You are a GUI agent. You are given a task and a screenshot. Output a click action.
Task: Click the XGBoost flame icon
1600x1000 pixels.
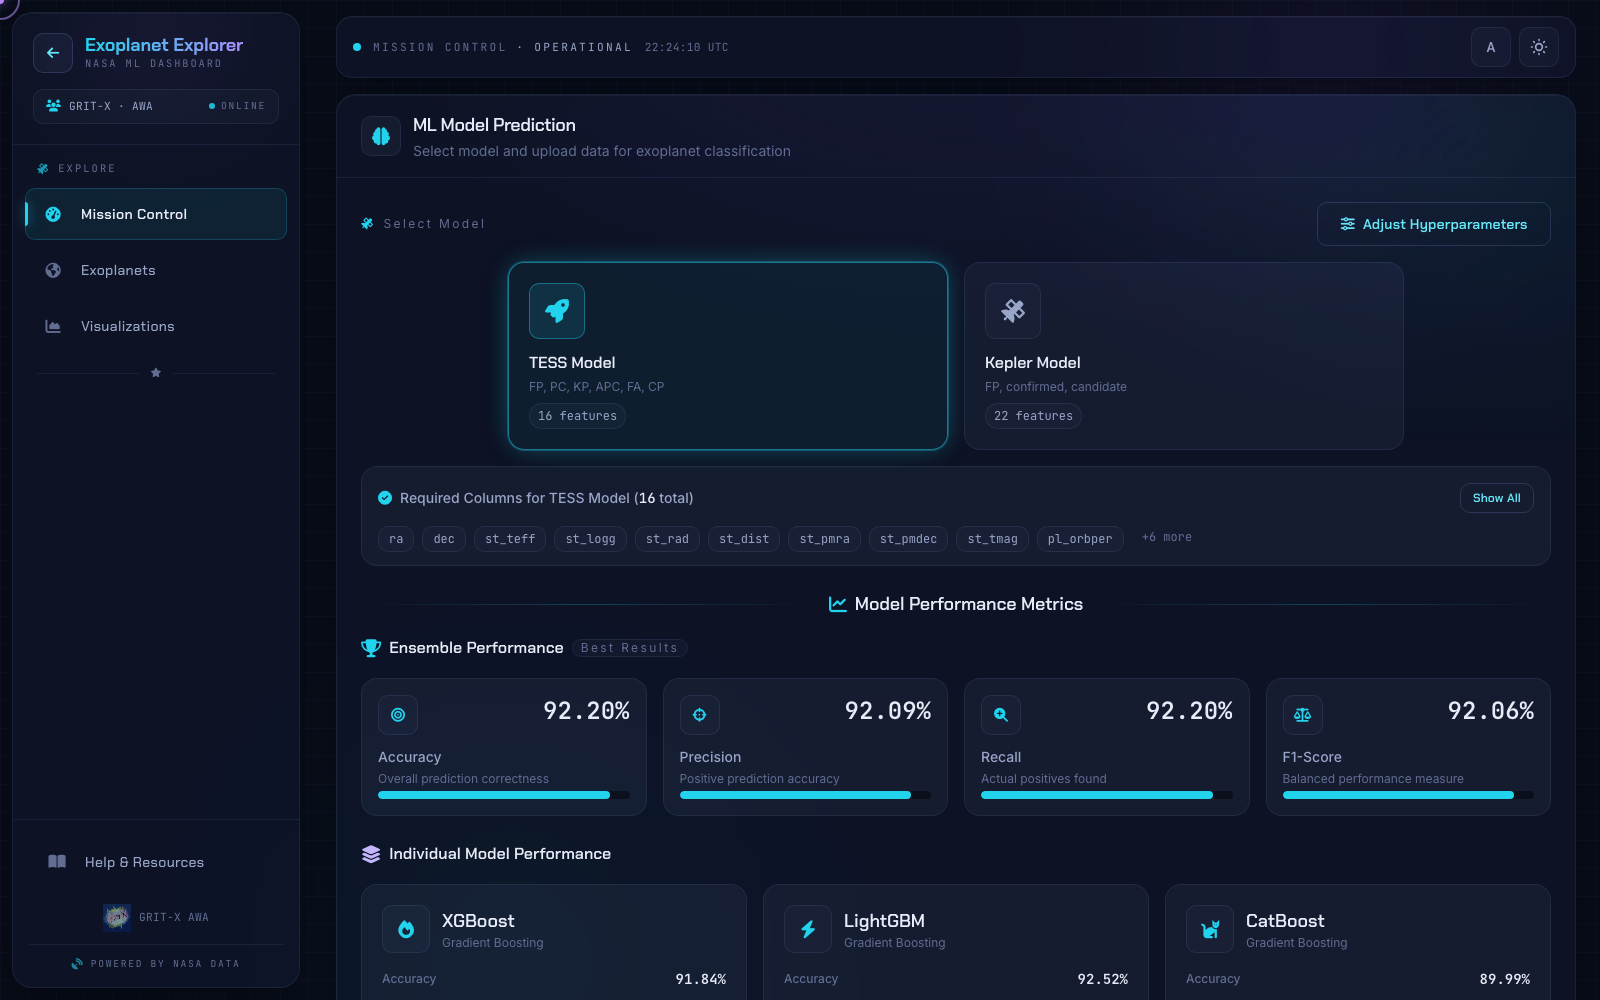click(x=406, y=929)
